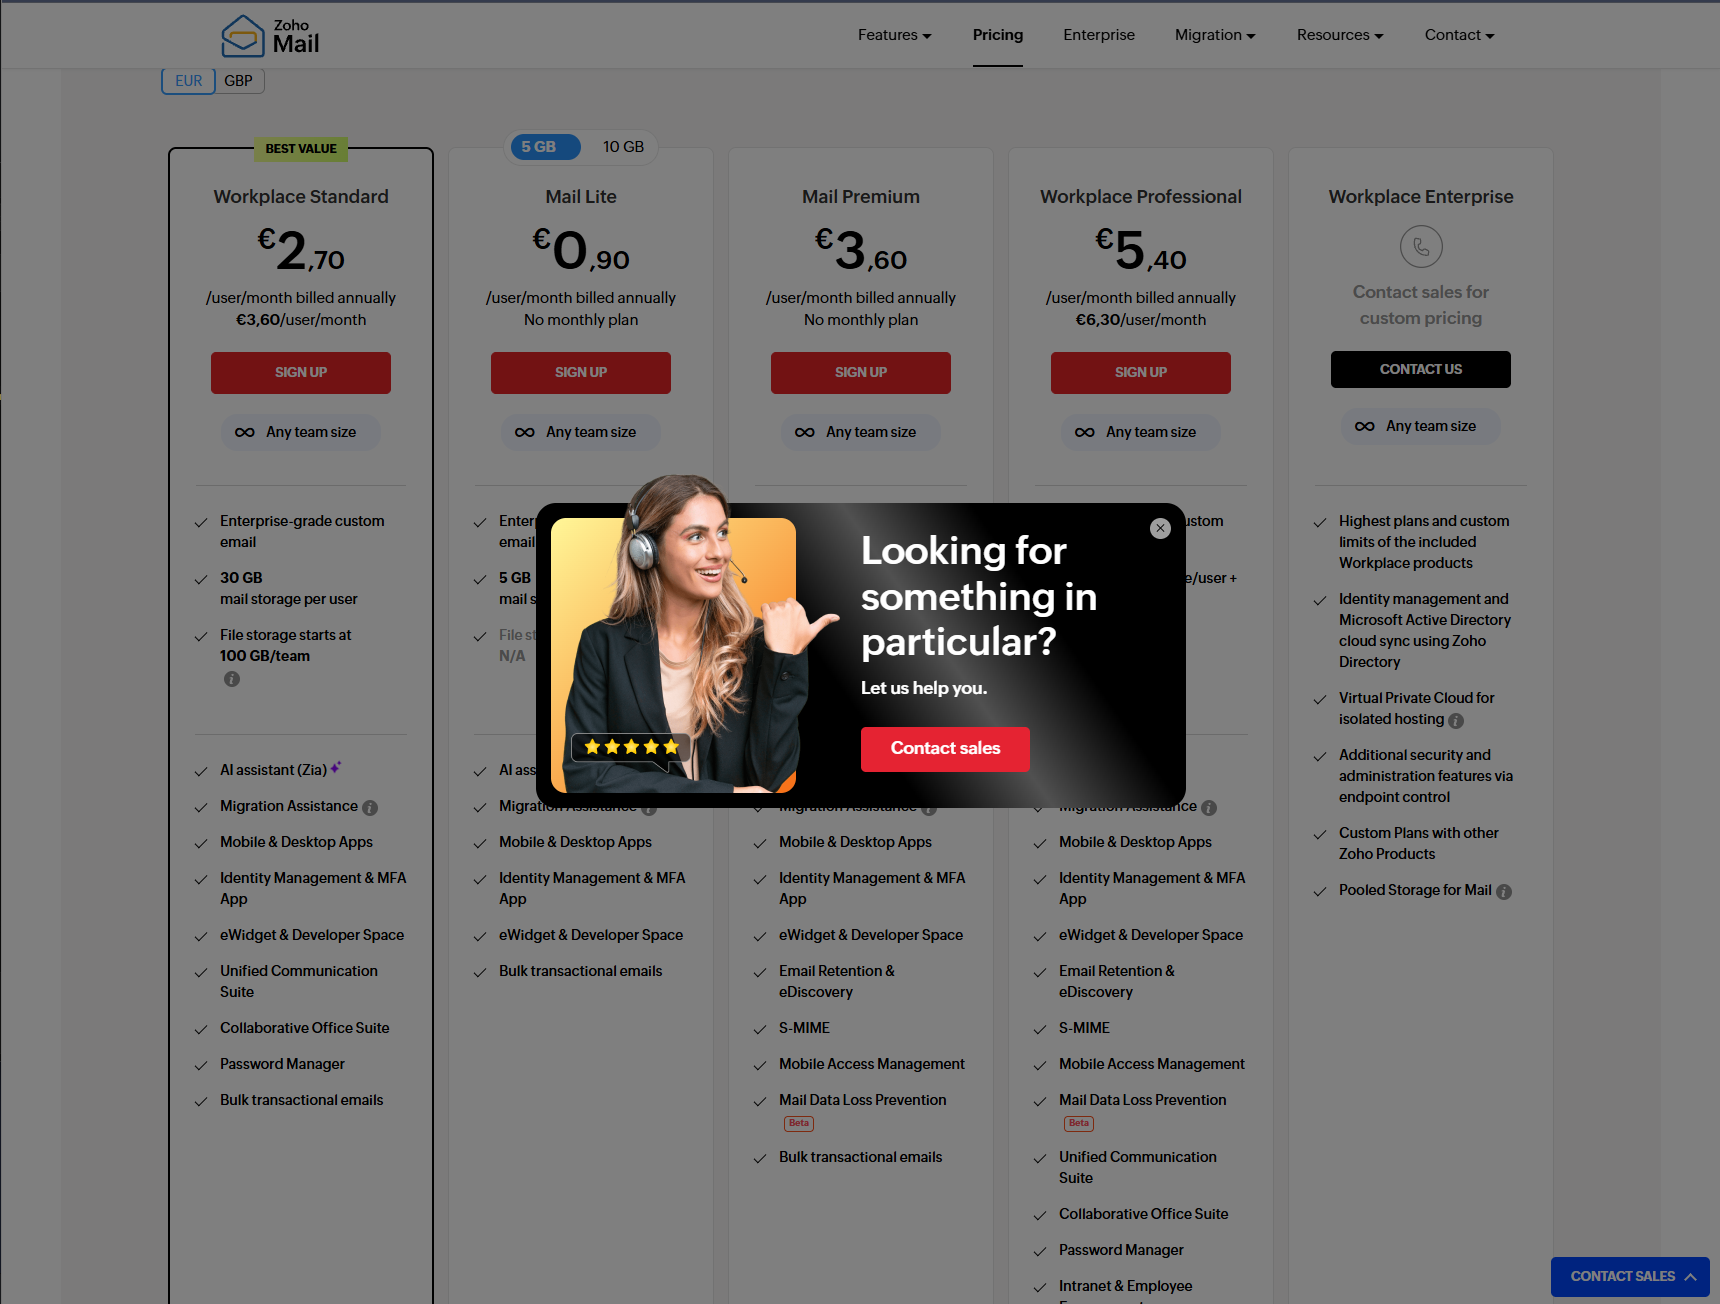Click Beta badge under Mail Premium Data Loss Prevention

click(799, 1124)
